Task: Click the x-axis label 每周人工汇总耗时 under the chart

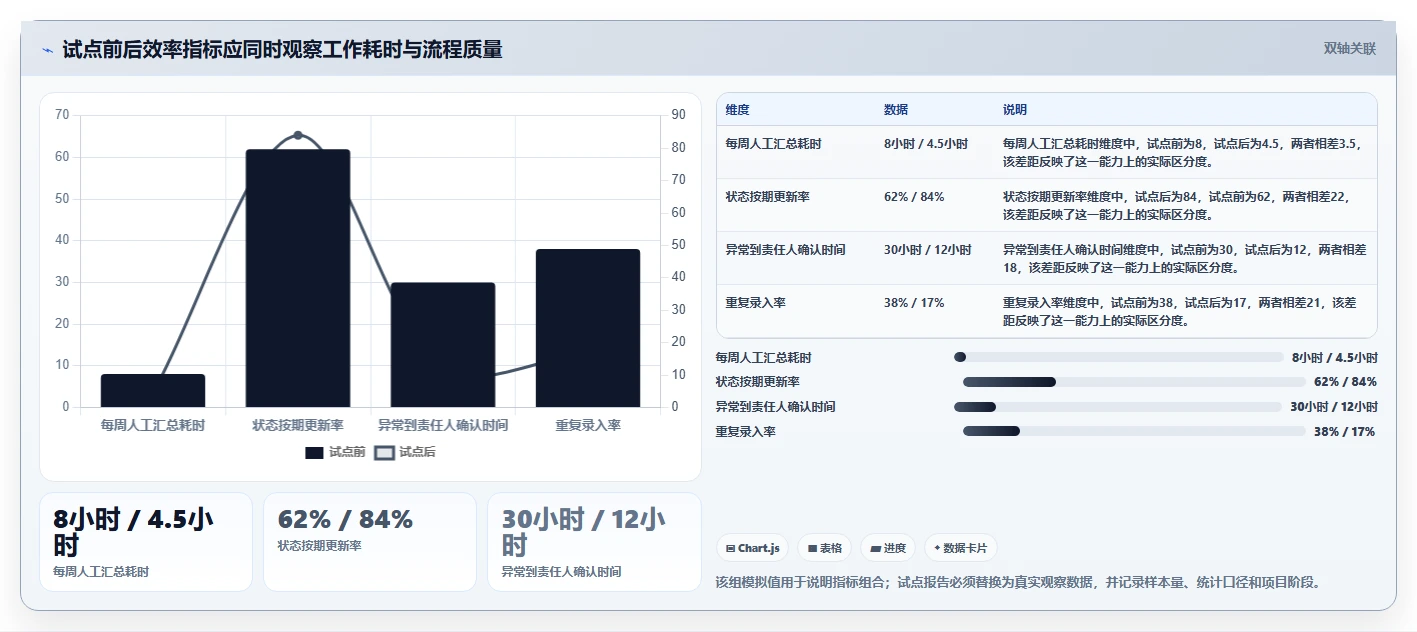Action: (153, 425)
